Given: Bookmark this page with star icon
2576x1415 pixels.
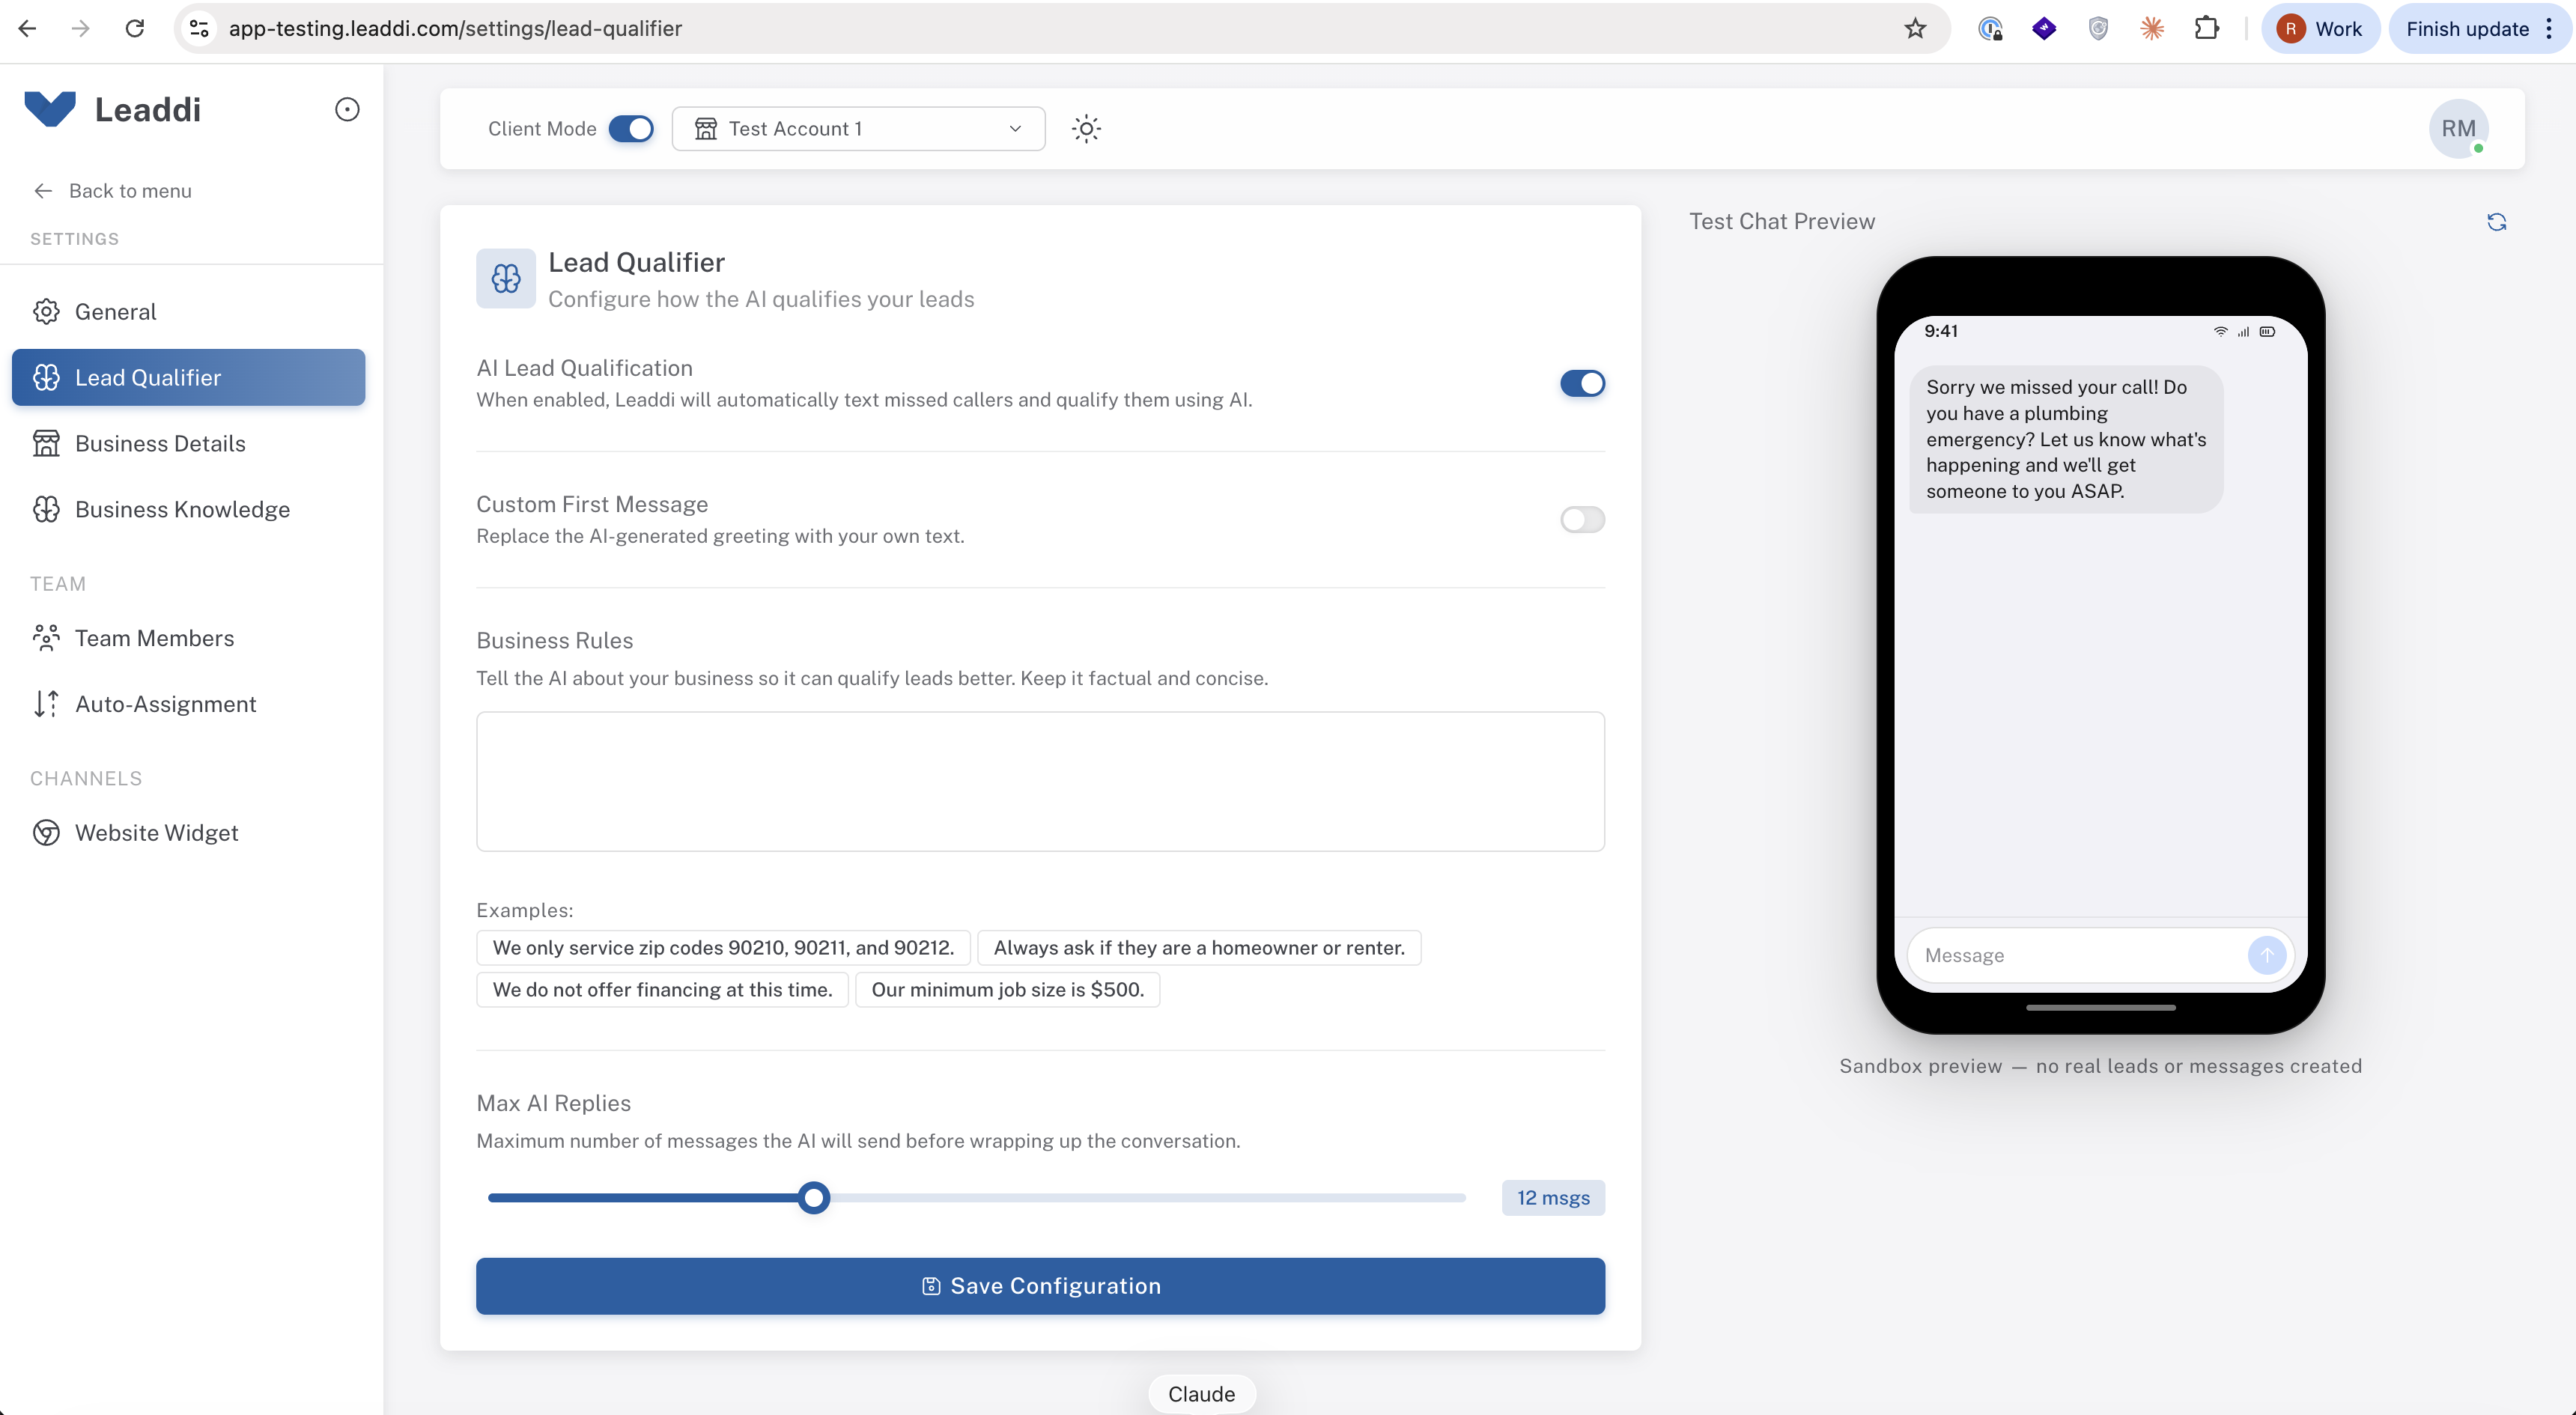Looking at the screenshot, I should 1914,29.
